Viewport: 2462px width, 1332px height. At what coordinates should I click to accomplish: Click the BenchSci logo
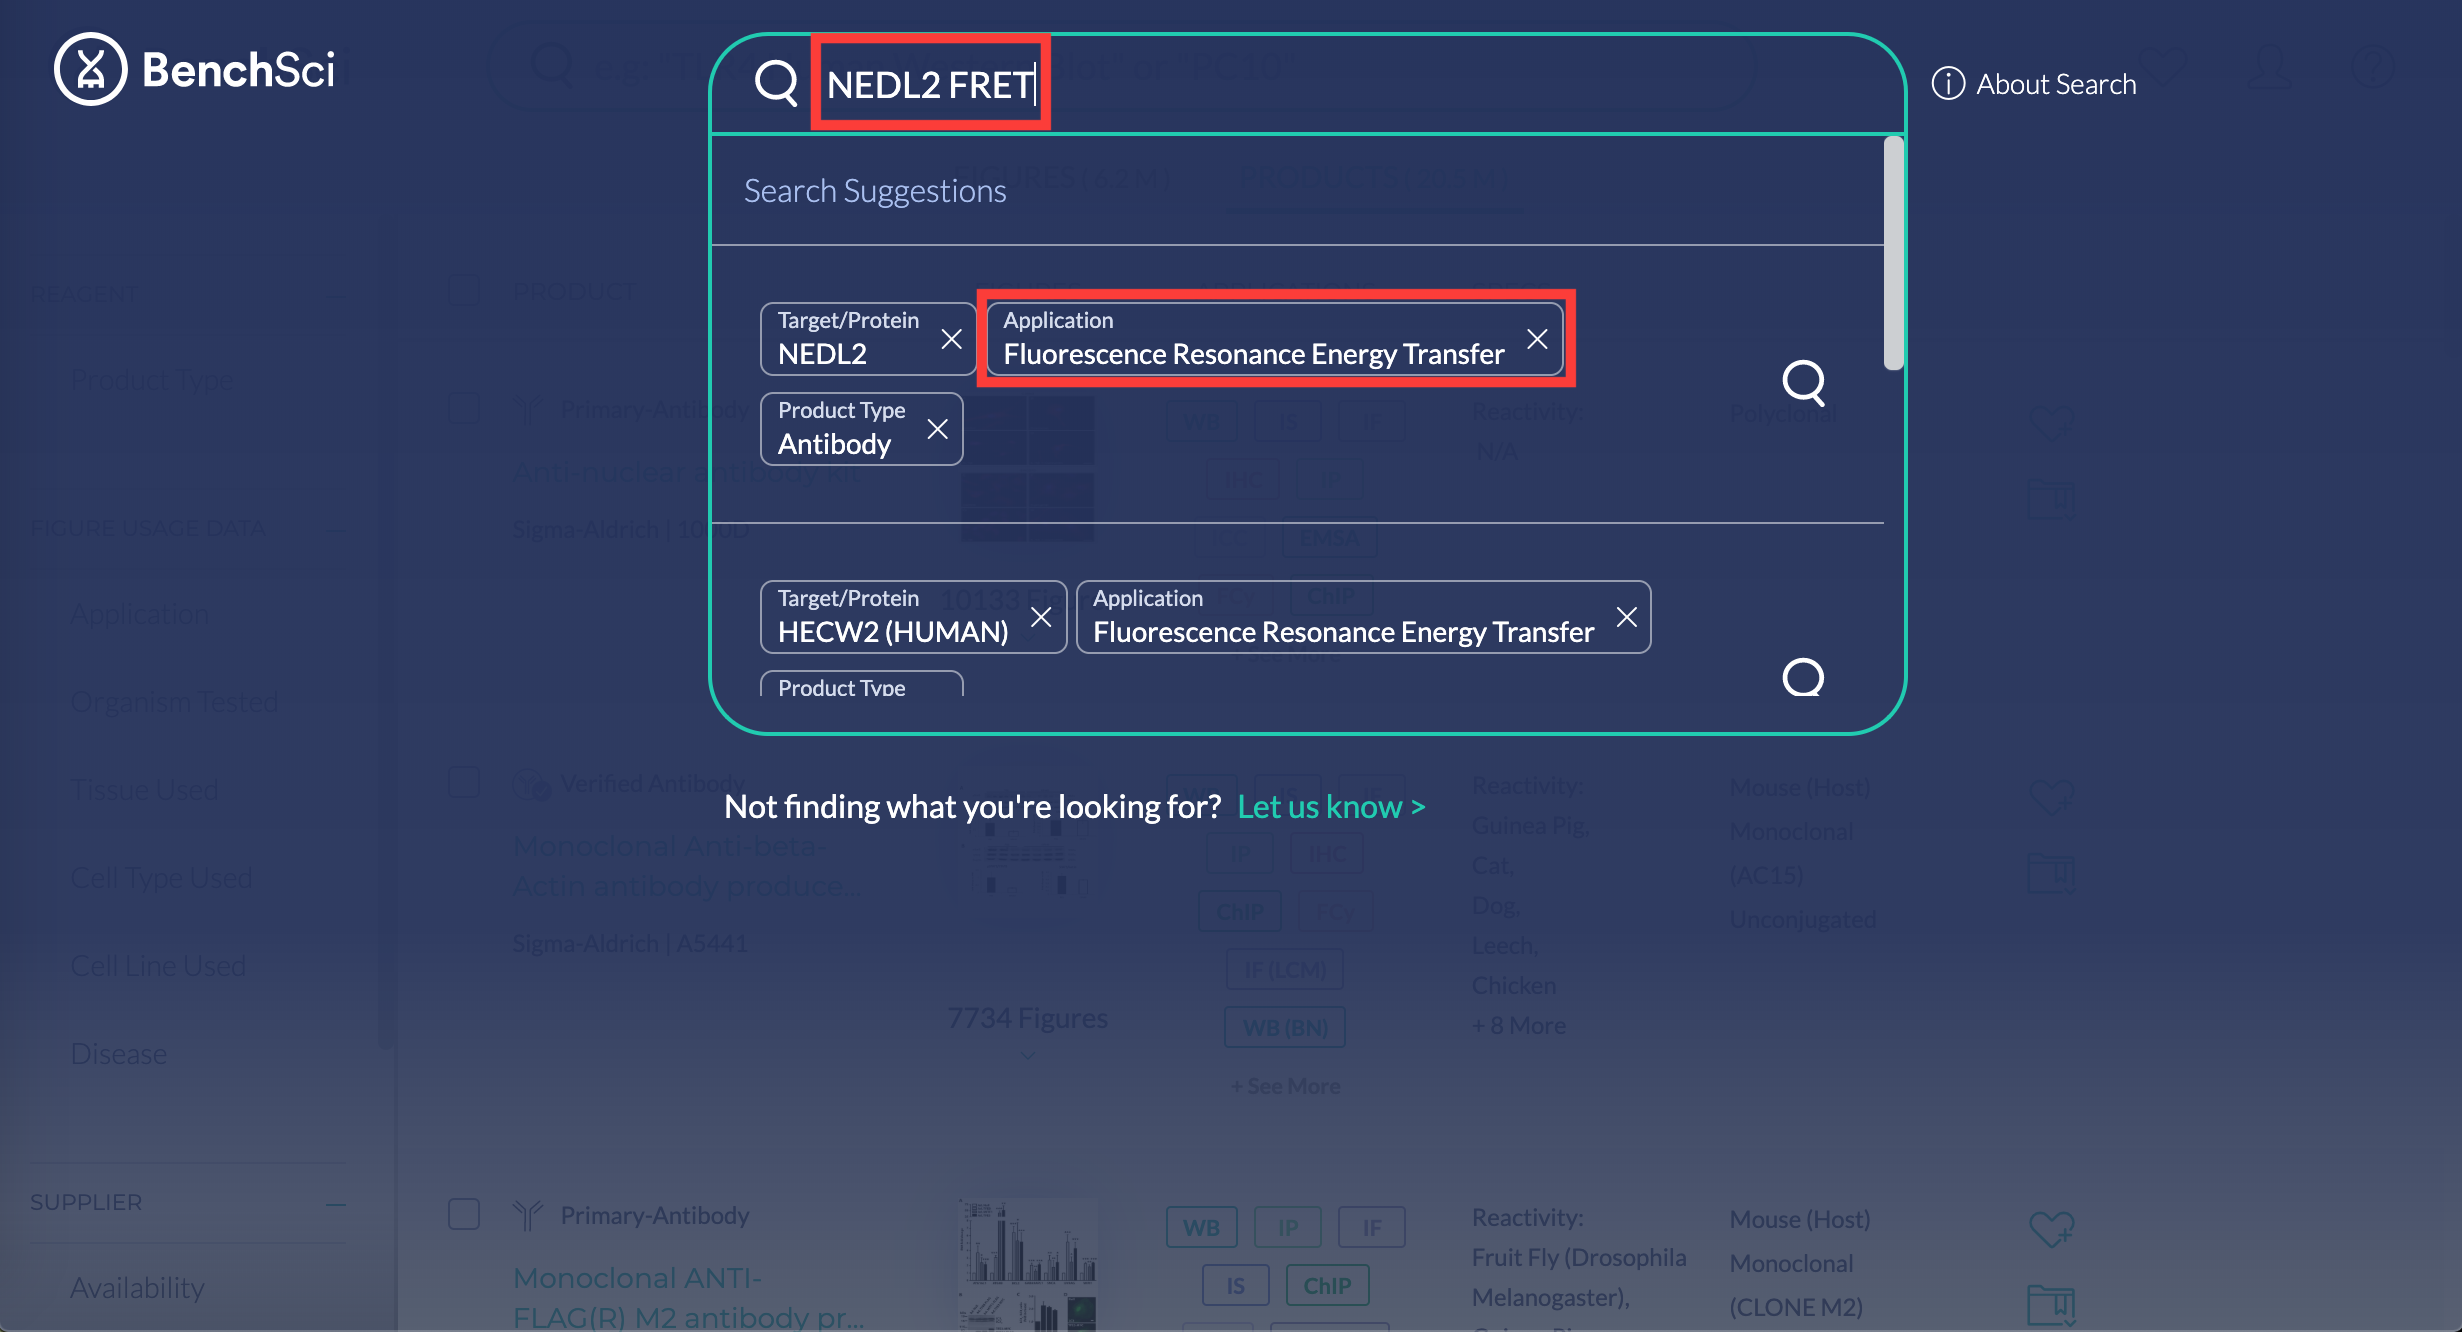tap(195, 69)
